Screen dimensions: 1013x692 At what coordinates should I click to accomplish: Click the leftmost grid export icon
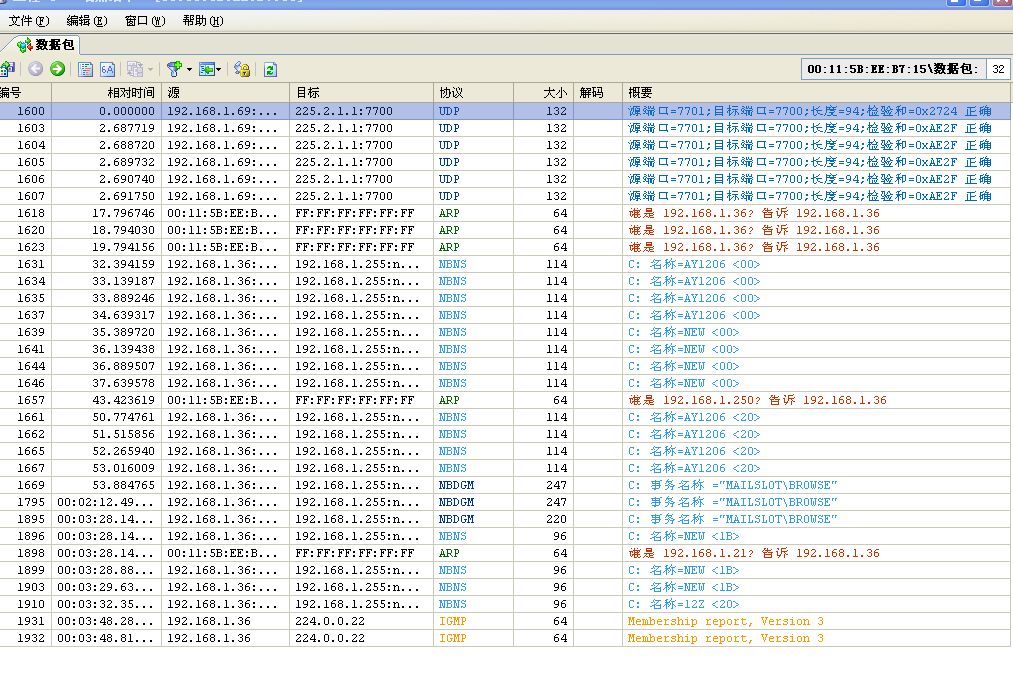pos(6,69)
